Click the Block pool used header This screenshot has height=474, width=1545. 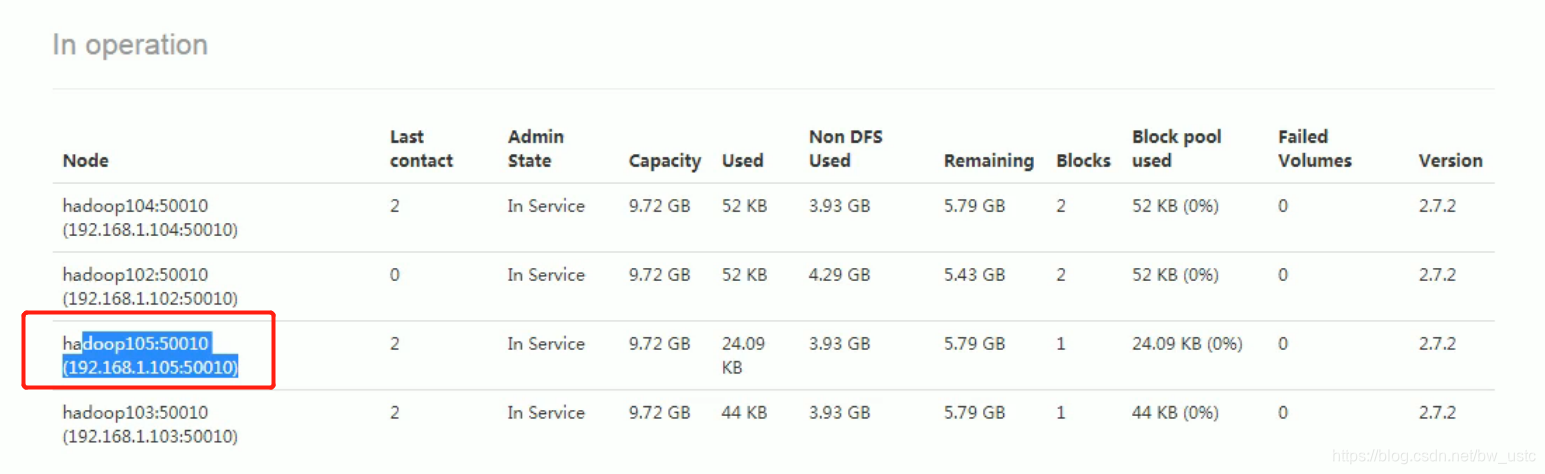(1177, 148)
